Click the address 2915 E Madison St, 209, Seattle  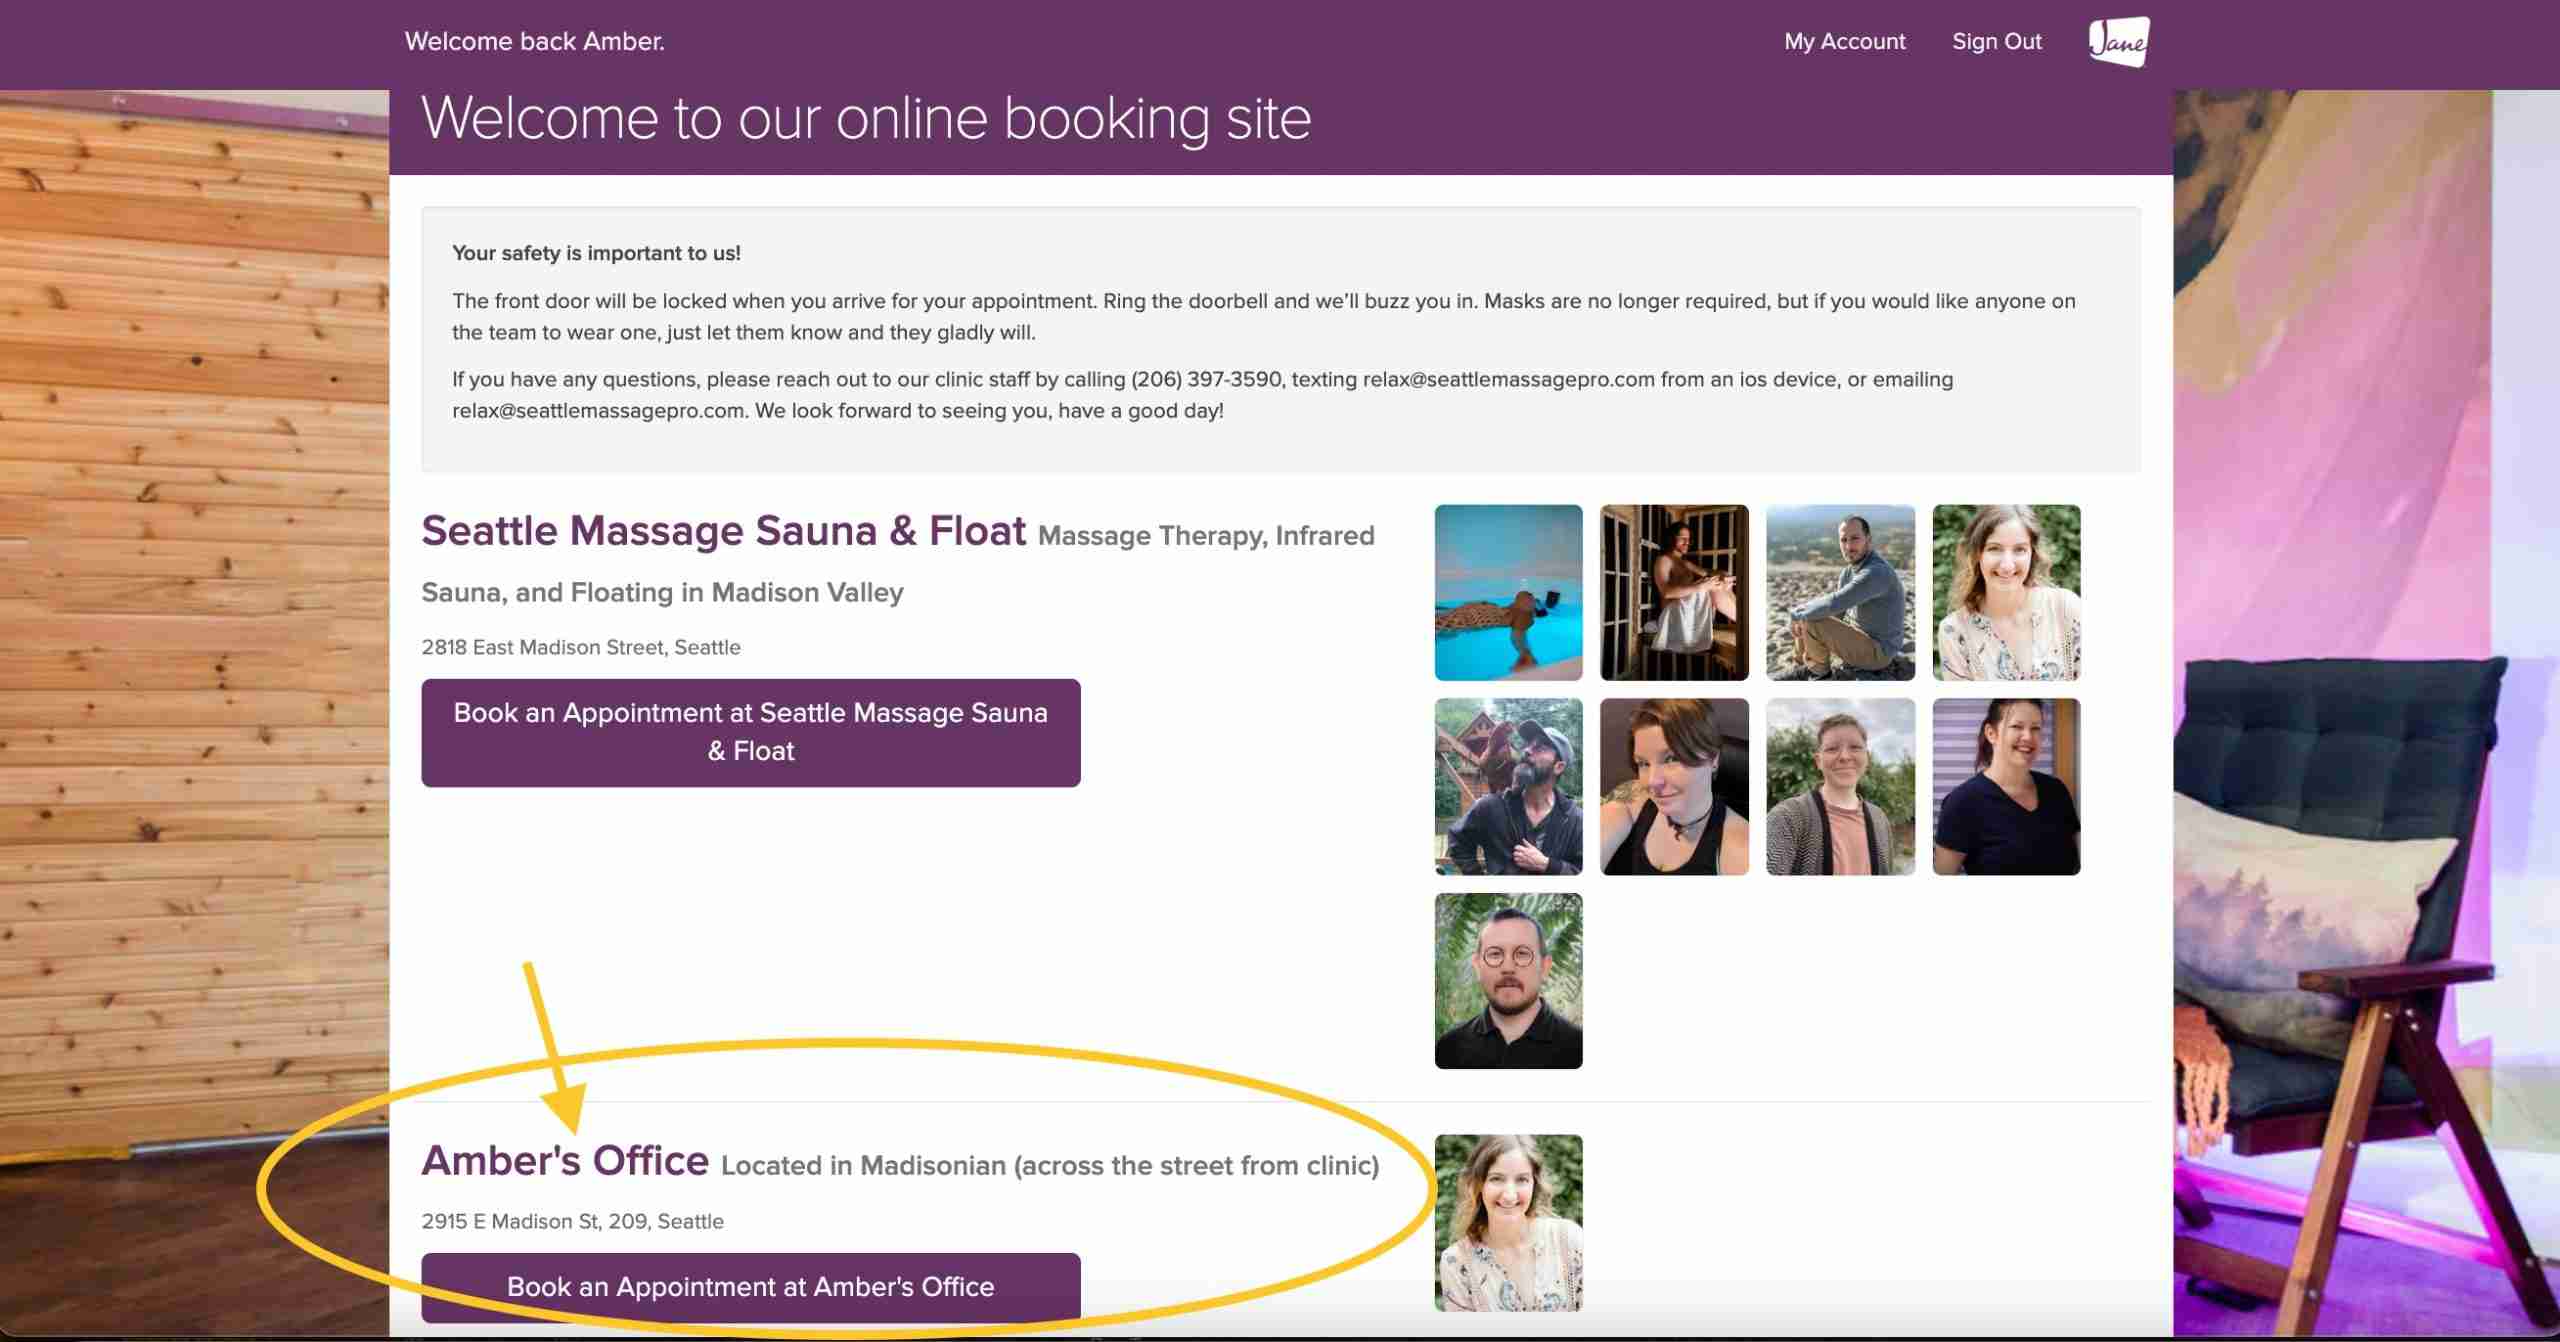pyautogui.click(x=572, y=1221)
